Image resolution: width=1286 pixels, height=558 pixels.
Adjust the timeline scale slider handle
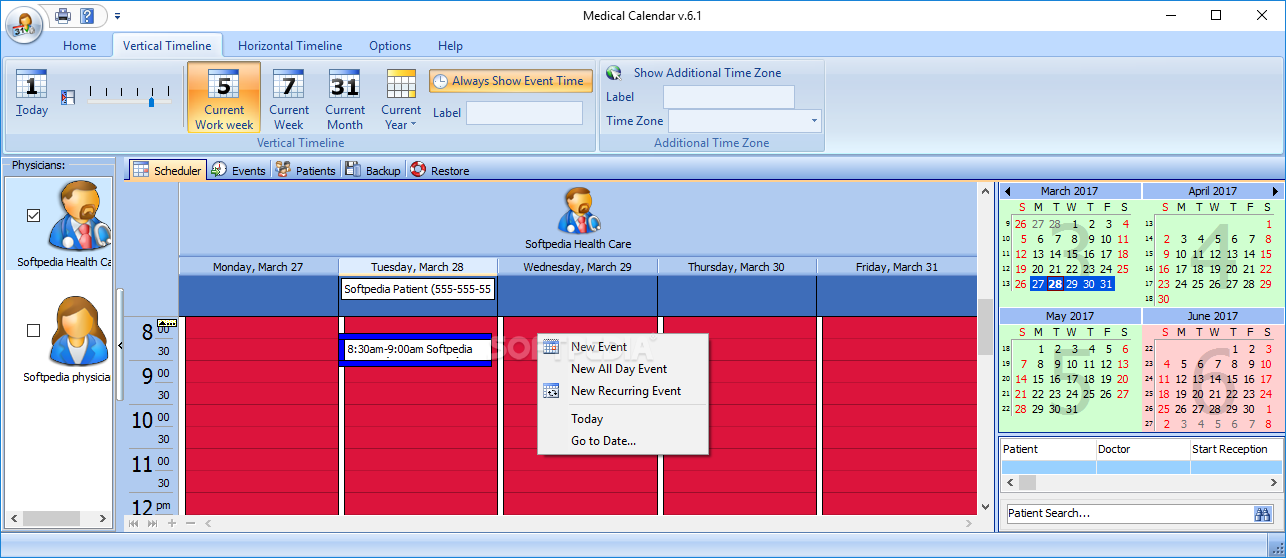click(152, 101)
